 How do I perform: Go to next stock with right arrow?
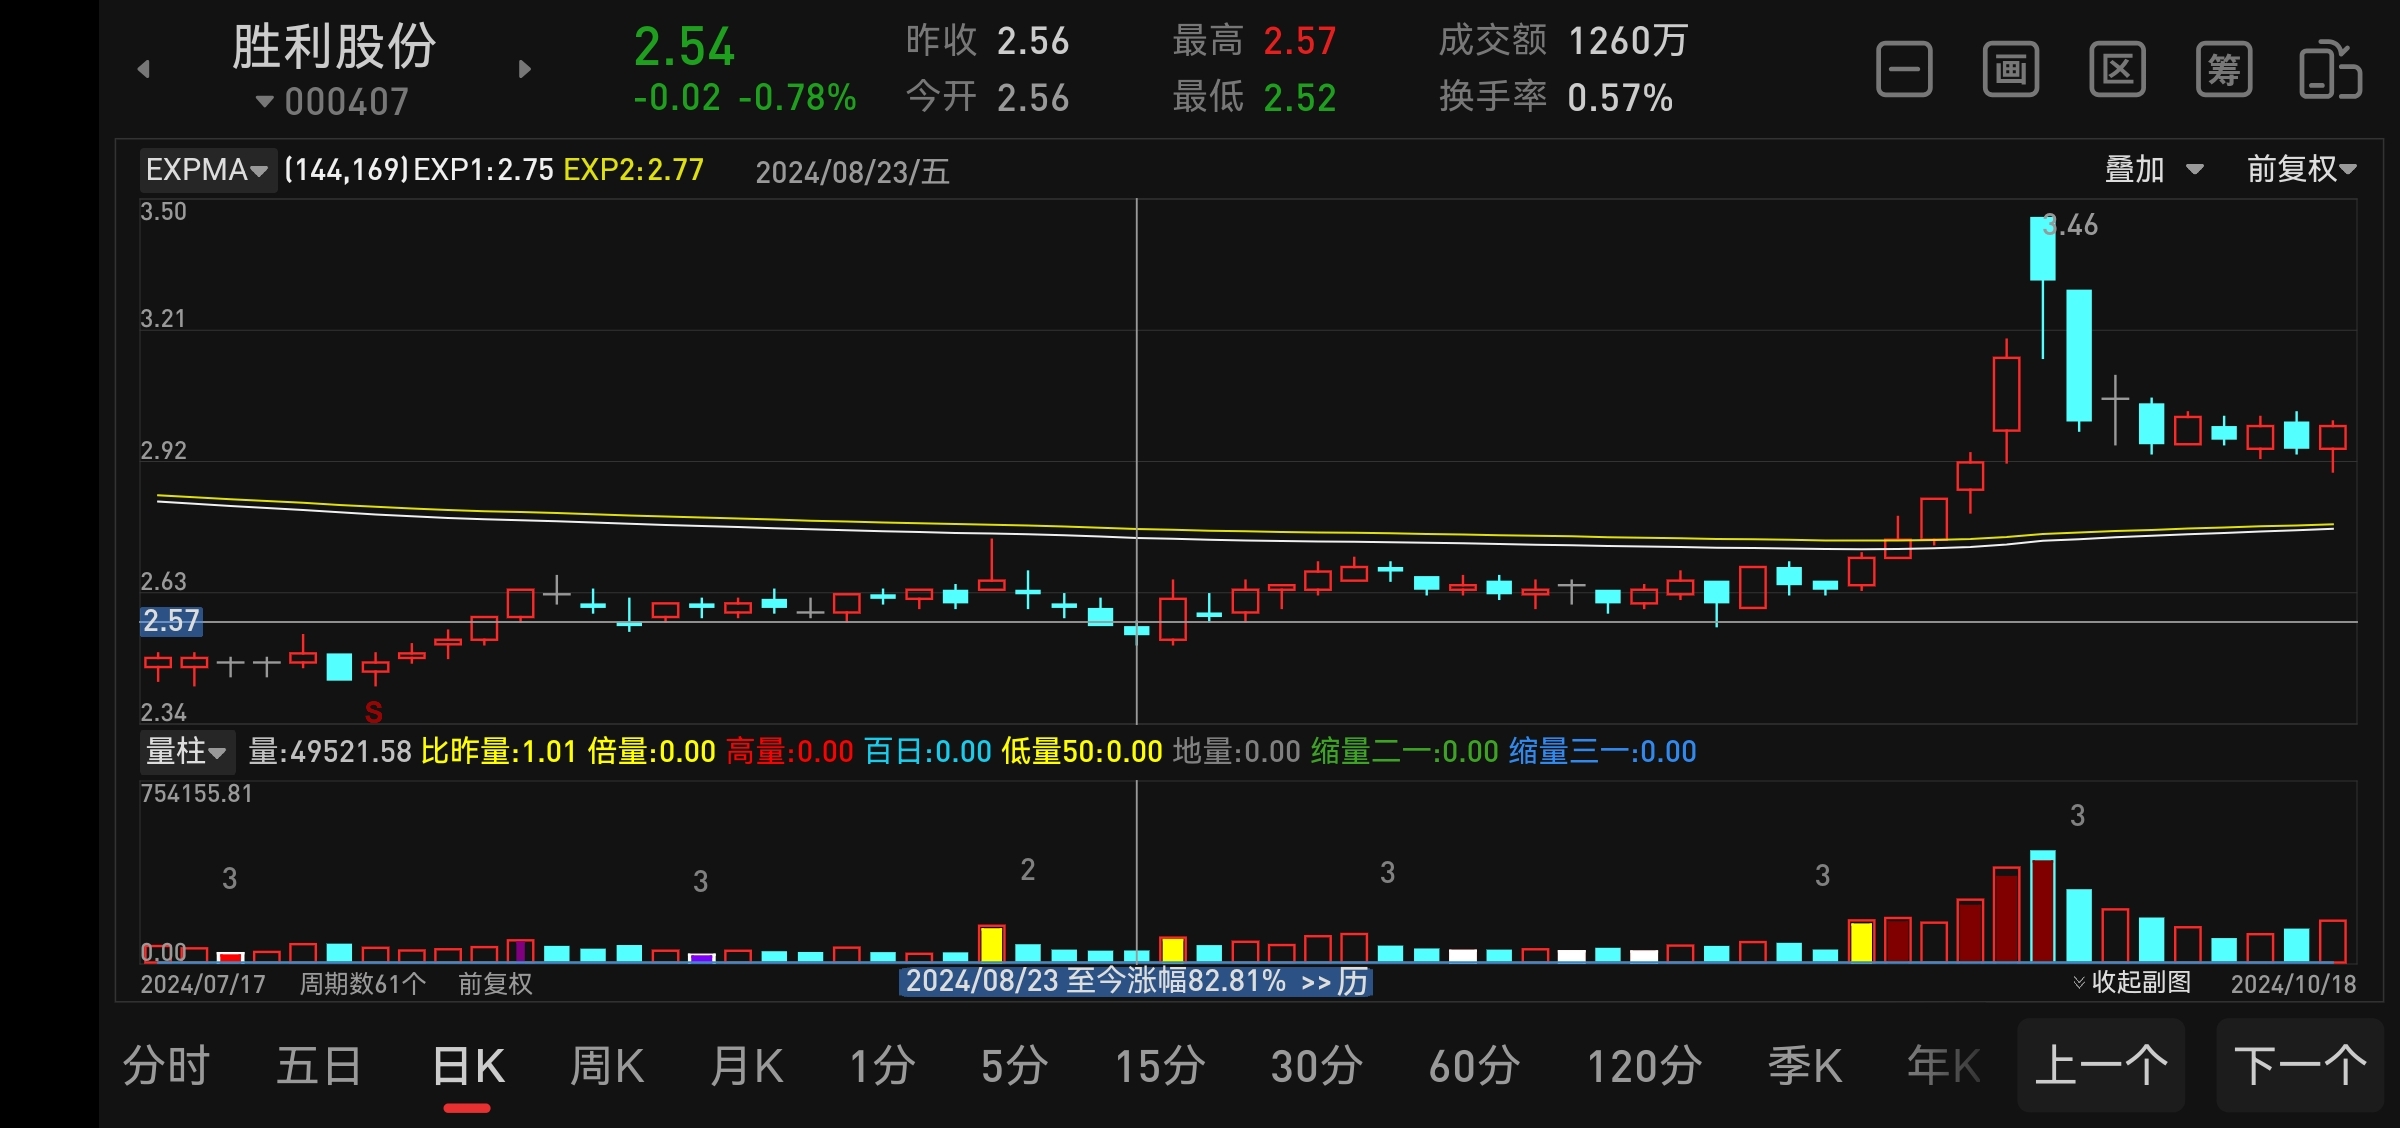coord(525,69)
